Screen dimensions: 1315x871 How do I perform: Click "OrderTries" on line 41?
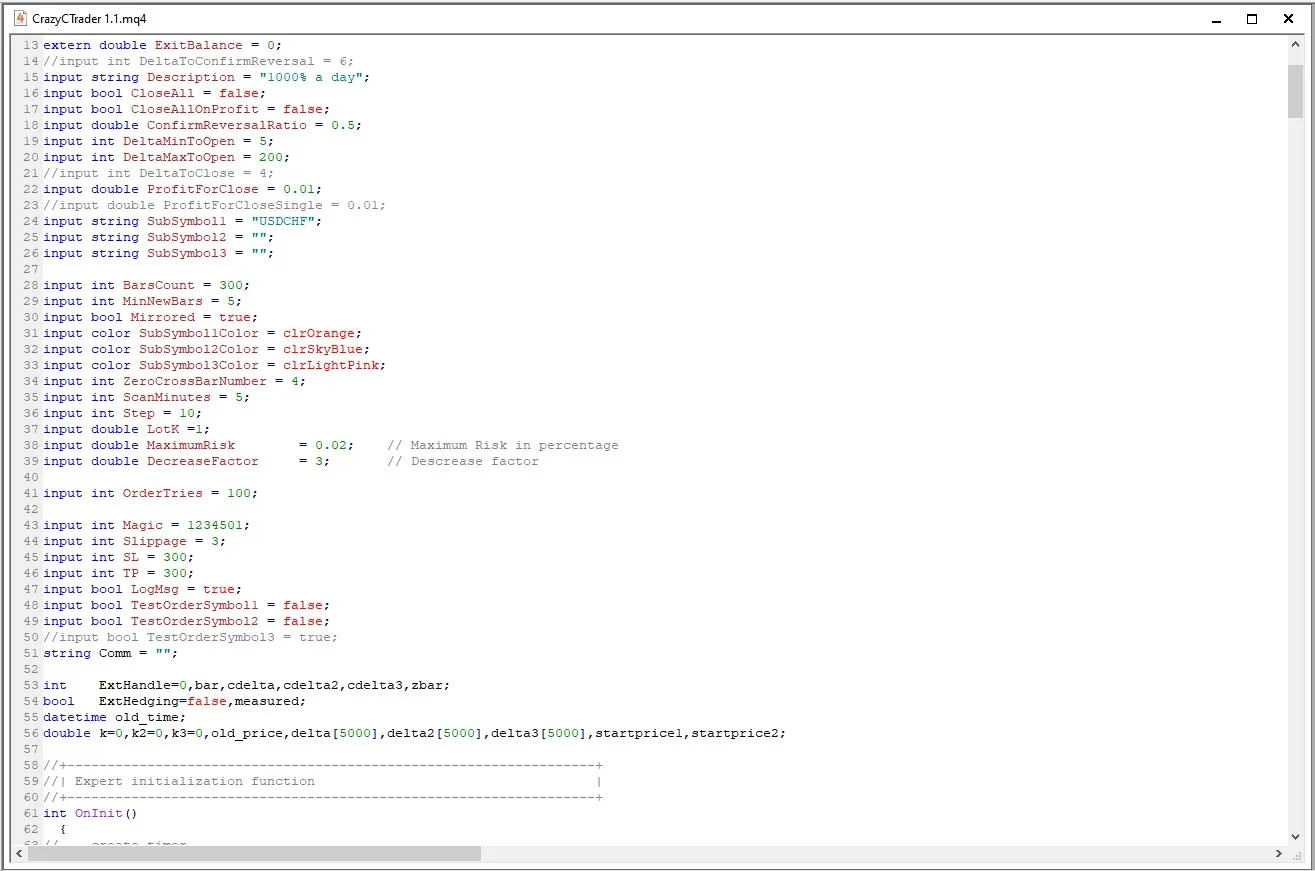tap(162, 493)
